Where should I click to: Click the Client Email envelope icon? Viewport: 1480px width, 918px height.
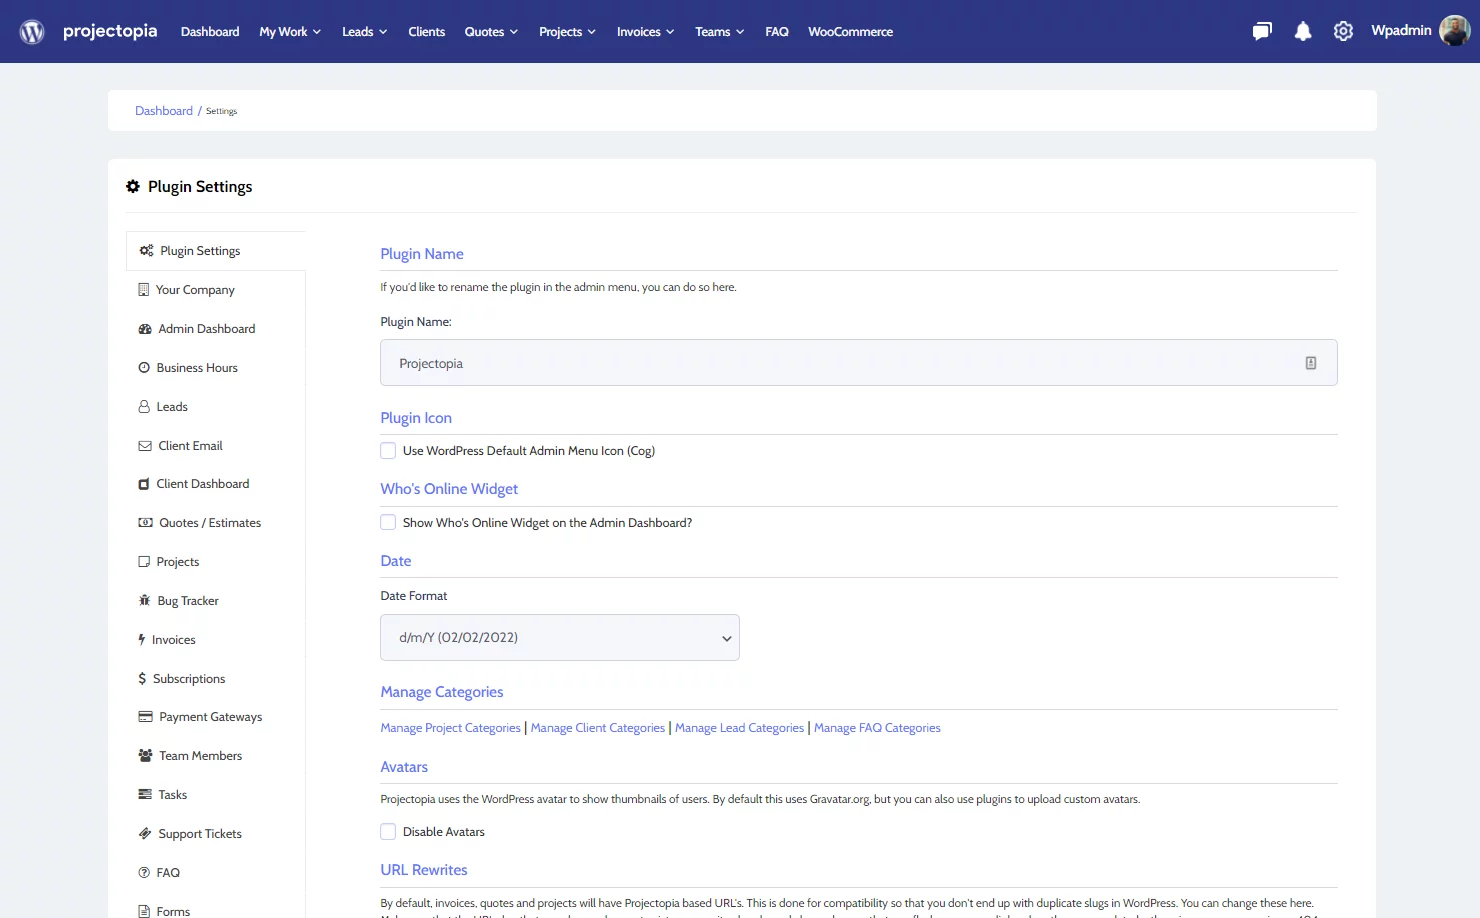point(145,446)
